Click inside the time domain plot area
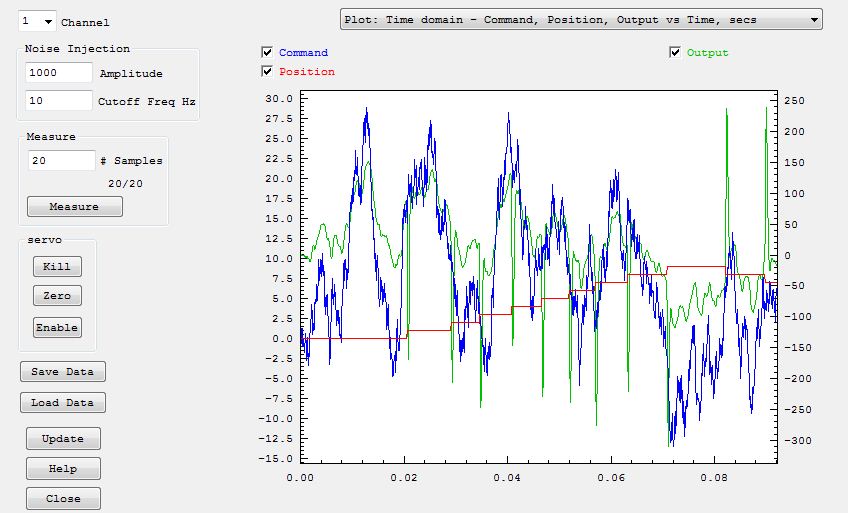The image size is (848, 513). click(538, 278)
